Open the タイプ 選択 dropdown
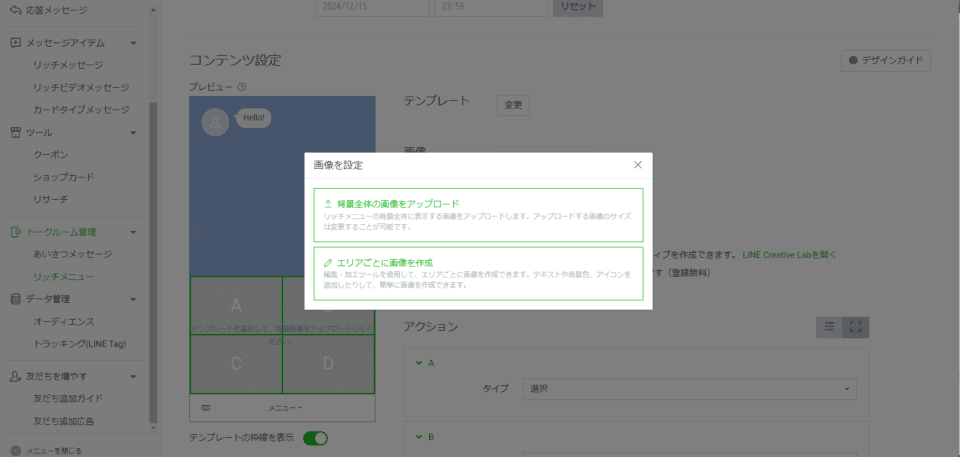Image resolution: width=960 pixels, height=457 pixels. [x=689, y=389]
